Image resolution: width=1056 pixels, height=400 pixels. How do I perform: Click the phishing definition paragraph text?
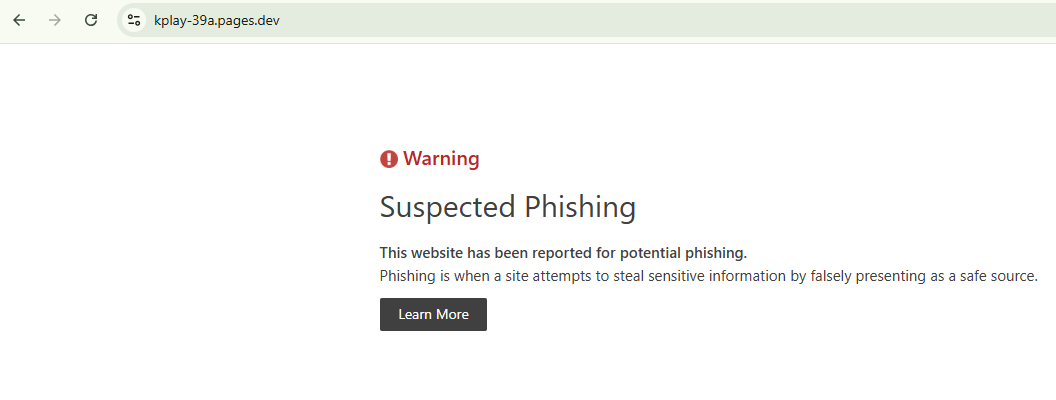(x=708, y=276)
